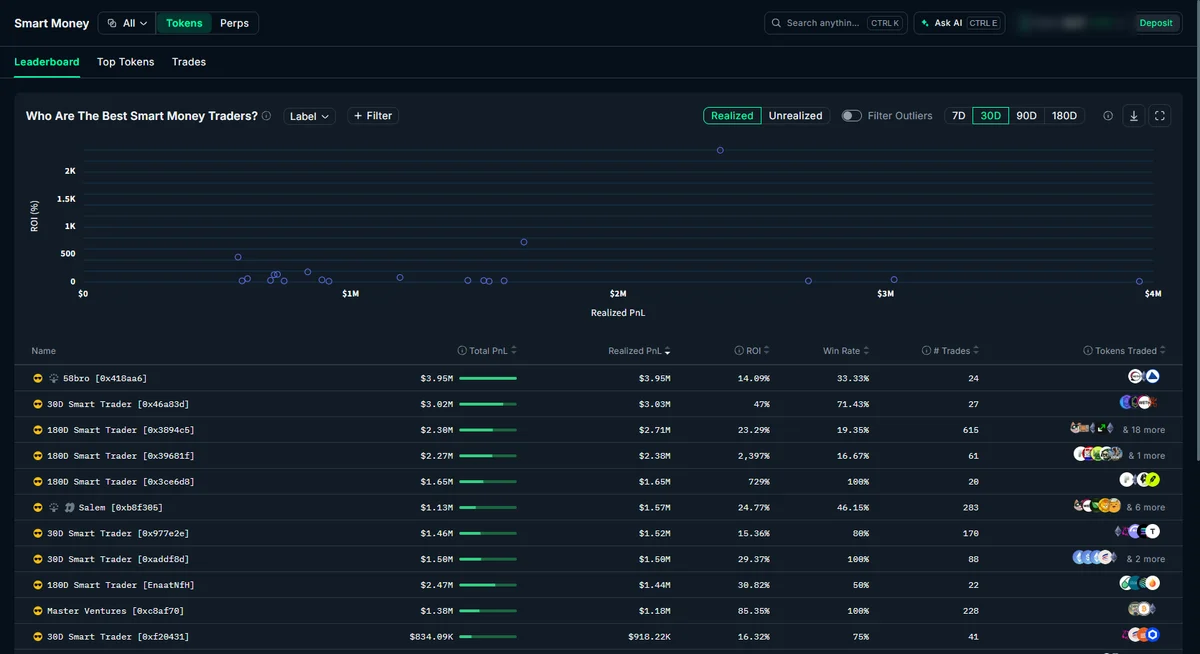The width and height of the screenshot is (1200, 654).
Task: Click '71.43%' win rate value
Action: 851,404
